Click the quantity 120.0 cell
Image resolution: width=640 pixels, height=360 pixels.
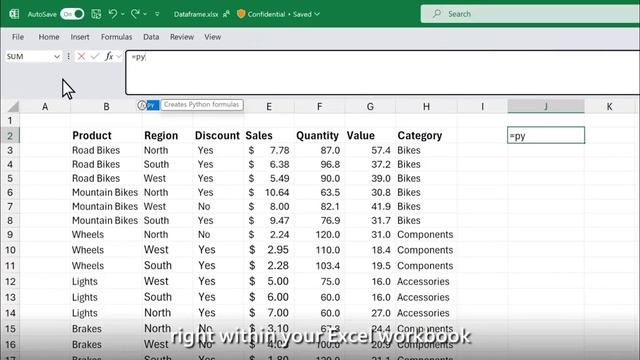(x=319, y=235)
